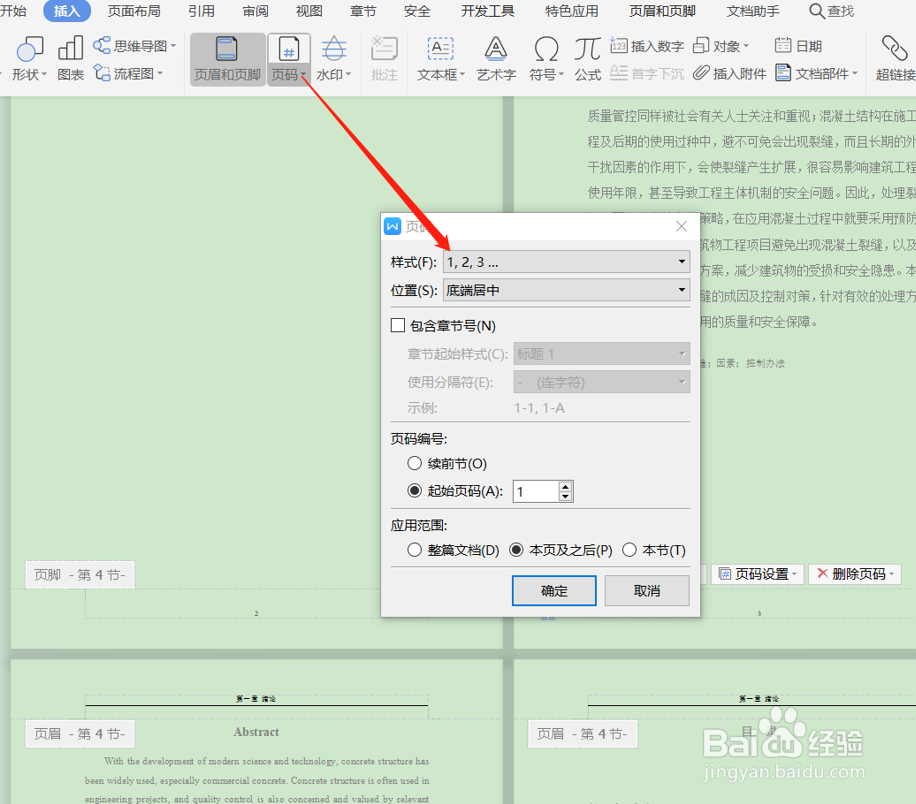Viewport: 916px width, 804px height.
Task: Choose Whole document (整篇文档) scope
Action: coord(414,550)
